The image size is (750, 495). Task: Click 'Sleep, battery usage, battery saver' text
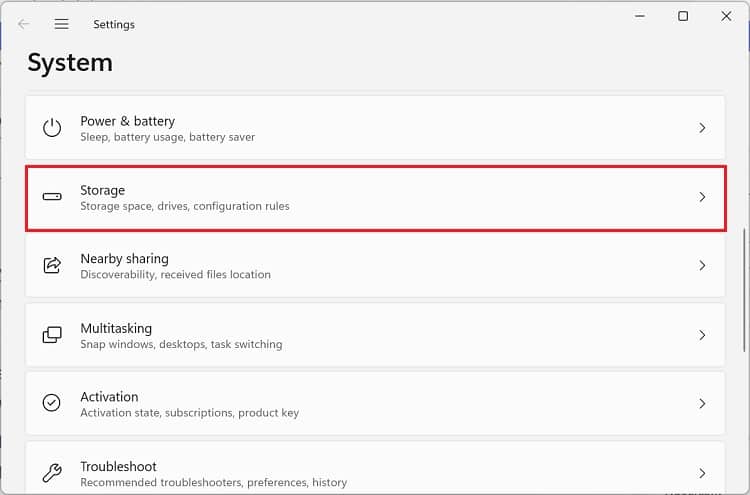(167, 137)
